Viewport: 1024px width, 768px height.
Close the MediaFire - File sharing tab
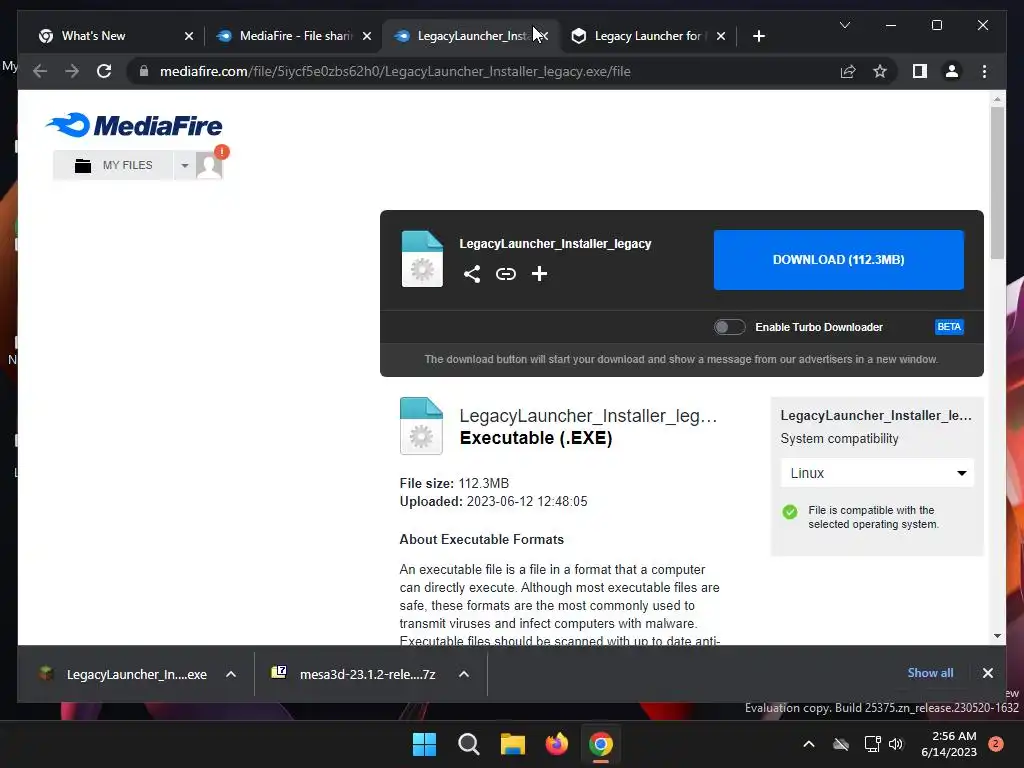tap(367, 36)
